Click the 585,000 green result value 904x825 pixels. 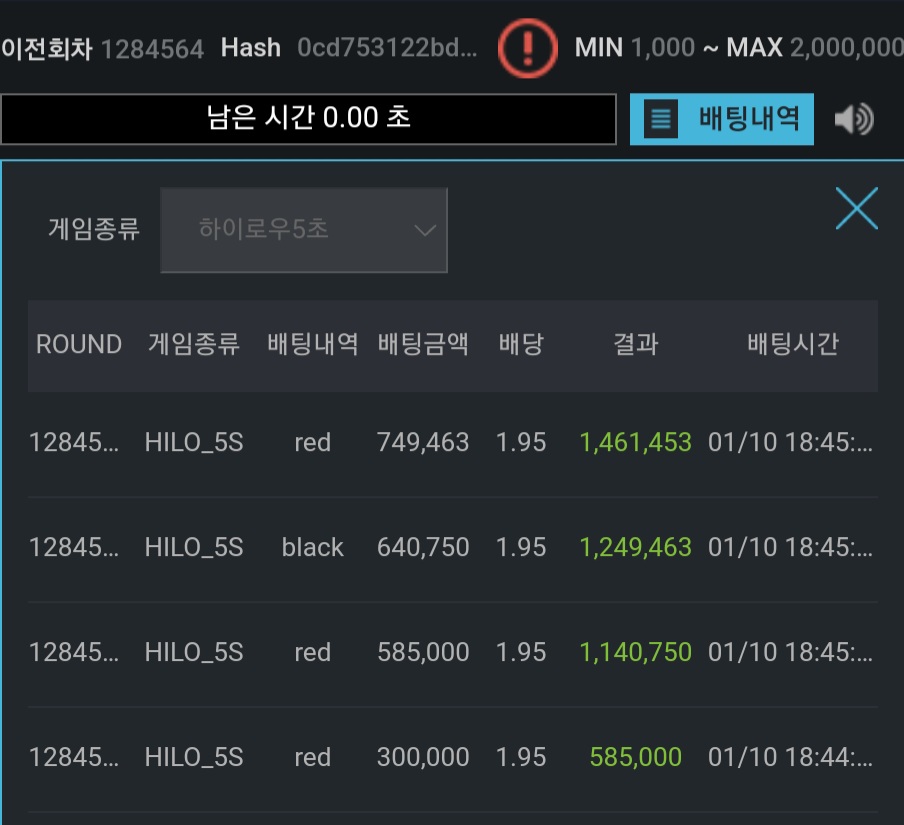635,757
